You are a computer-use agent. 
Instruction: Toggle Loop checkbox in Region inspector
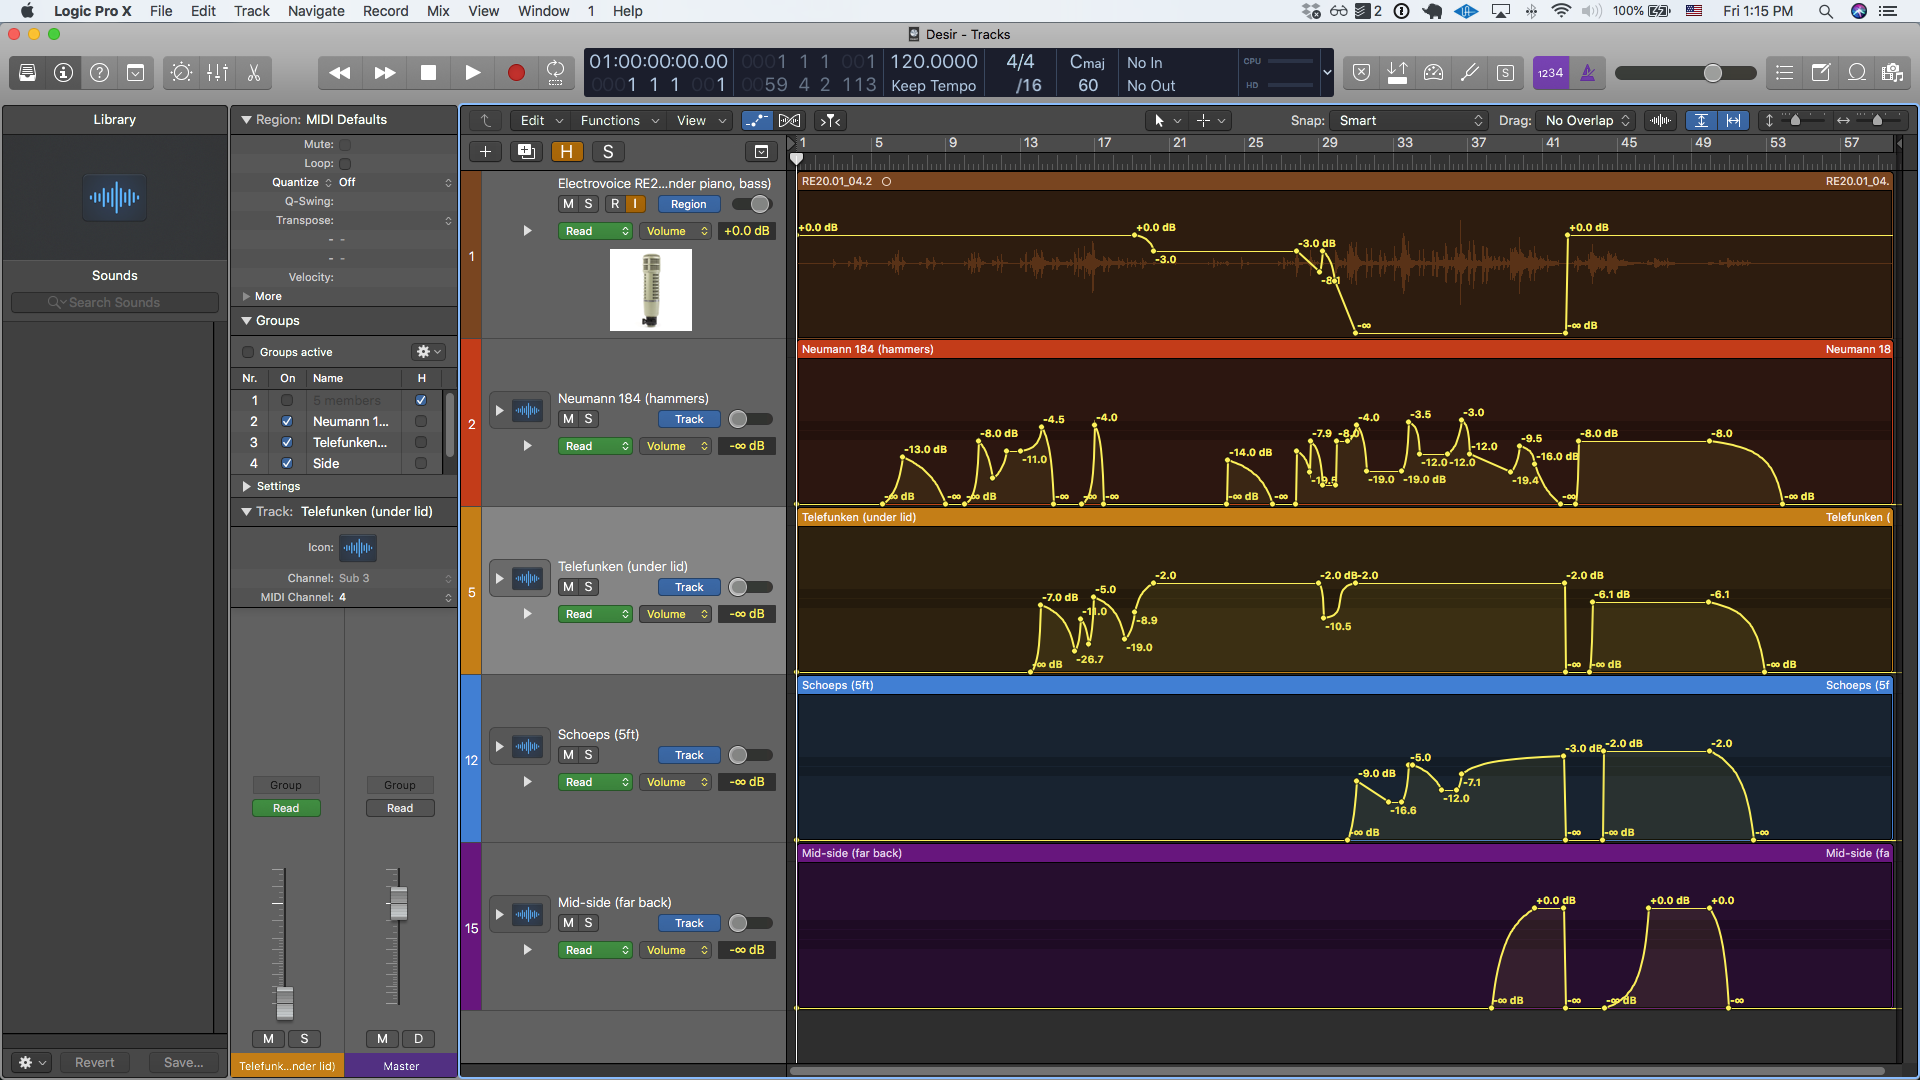pos(345,164)
